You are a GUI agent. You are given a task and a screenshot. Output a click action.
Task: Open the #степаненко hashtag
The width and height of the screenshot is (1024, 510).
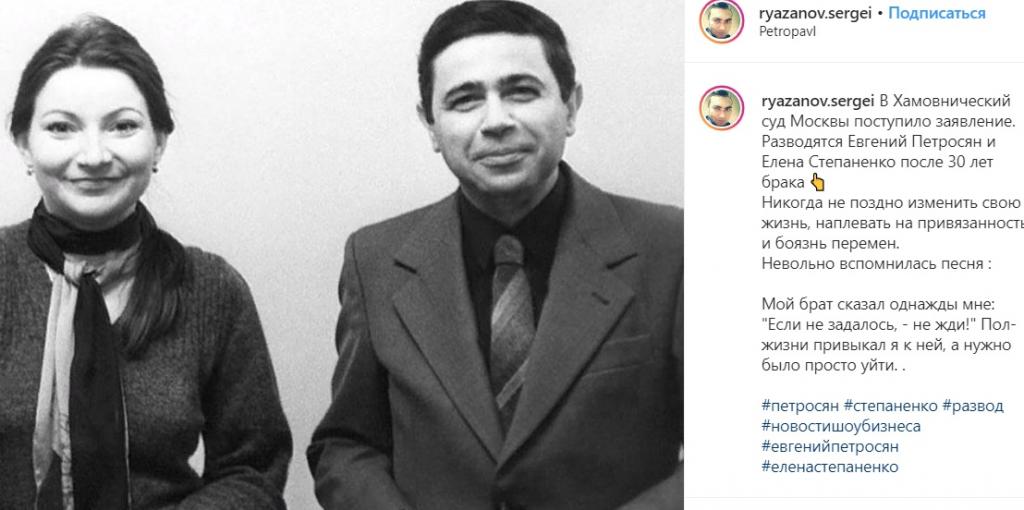pyautogui.click(x=890, y=406)
